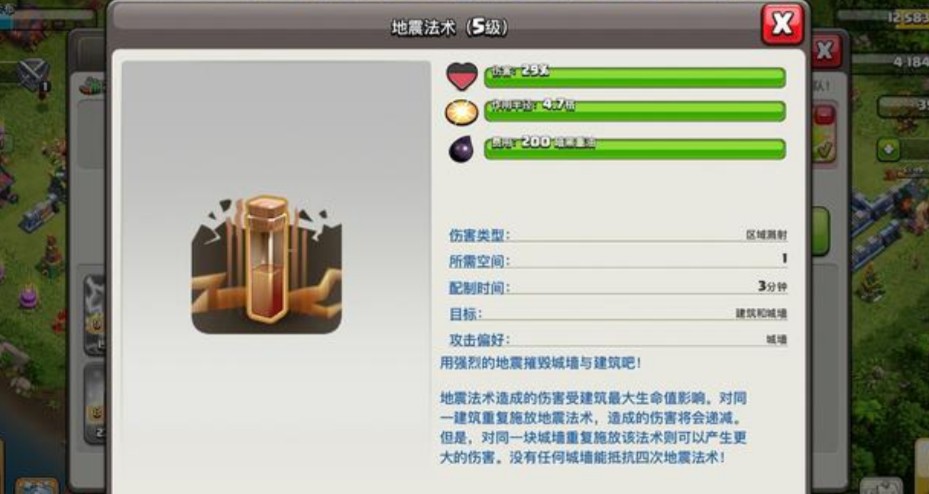Click the heart damage icon
The width and height of the screenshot is (929, 494).
coord(462,77)
